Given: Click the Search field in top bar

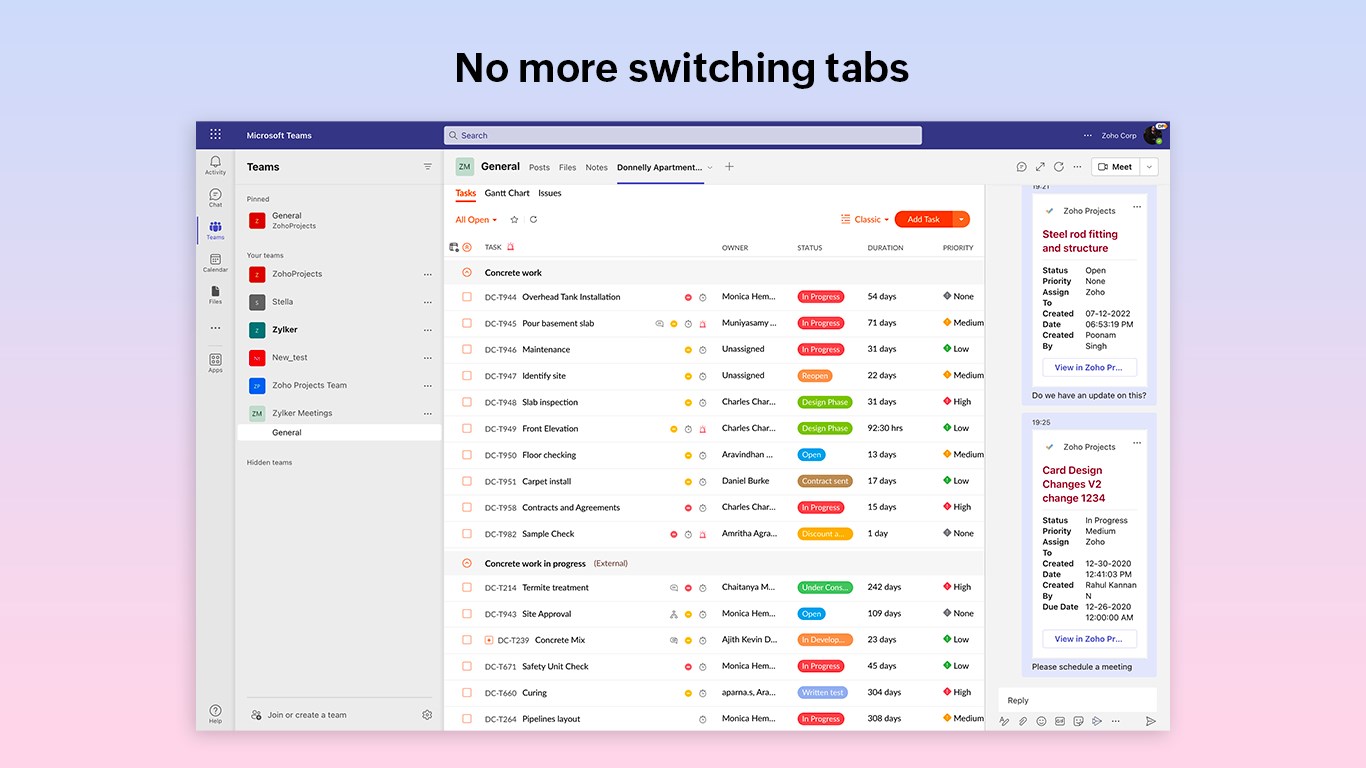Looking at the screenshot, I should [x=683, y=135].
